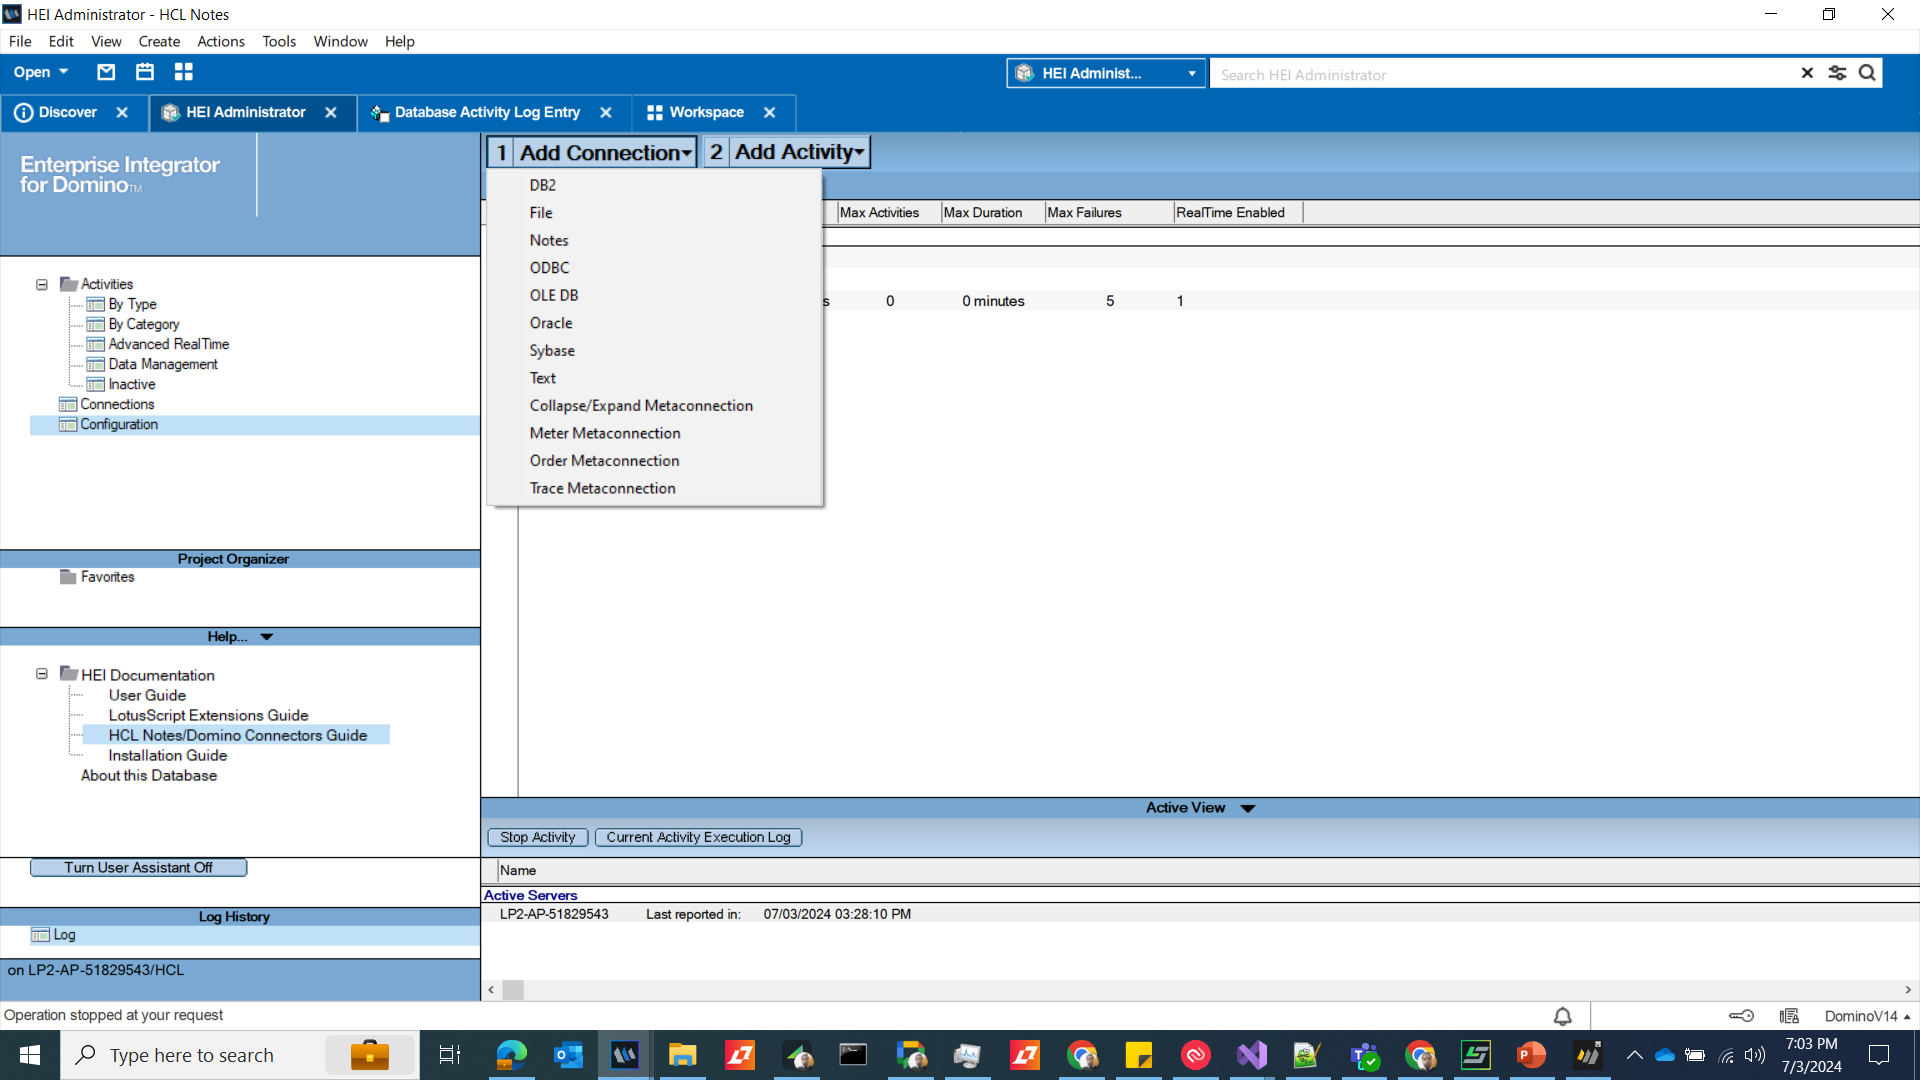The width and height of the screenshot is (1920, 1080).
Task: Click the horizontal scrollbar thumb
Action: click(513, 990)
